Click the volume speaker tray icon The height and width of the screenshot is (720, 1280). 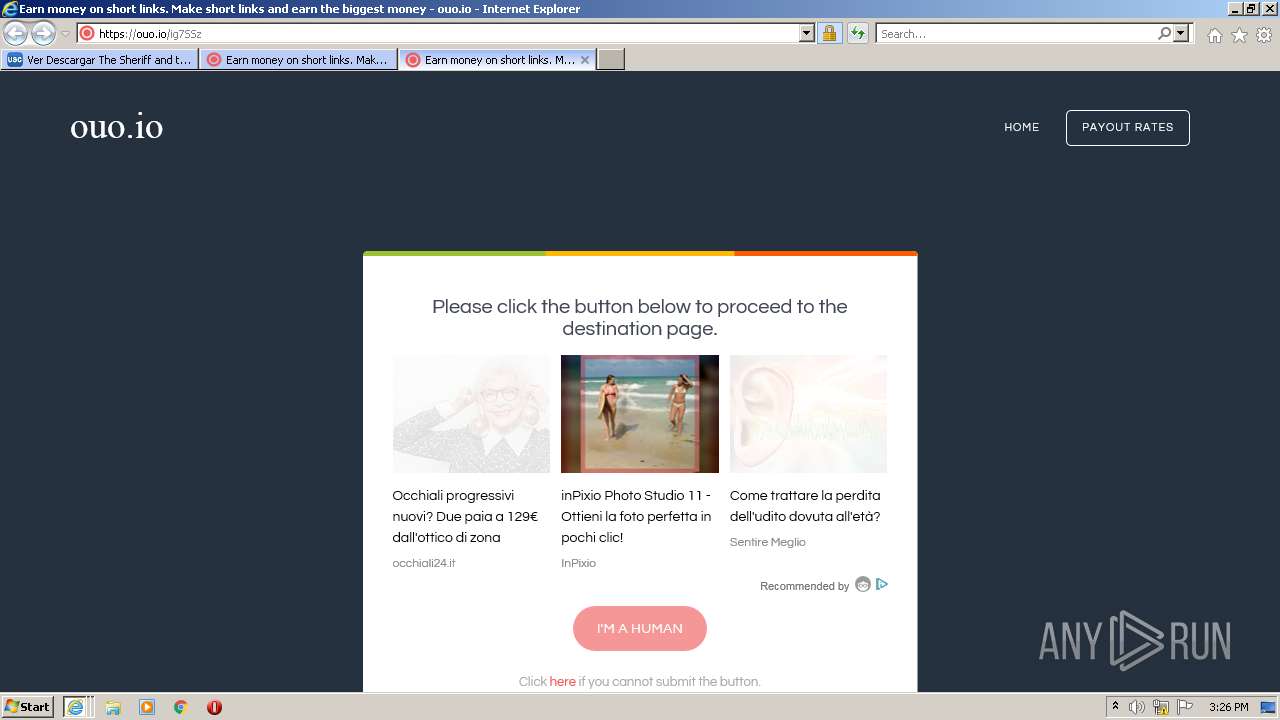pyautogui.click(x=1137, y=707)
